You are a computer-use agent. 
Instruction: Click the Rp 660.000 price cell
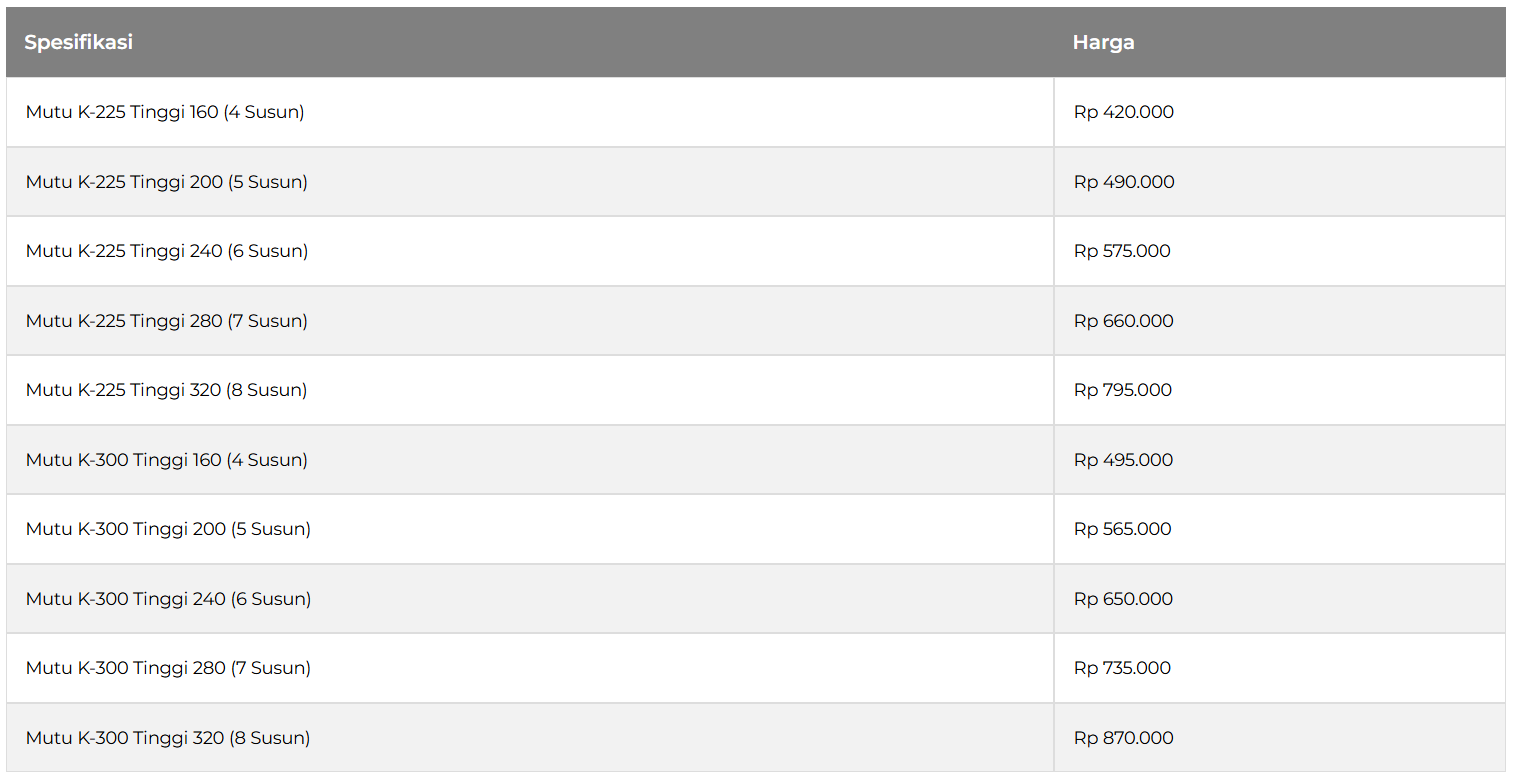tap(1280, 321)
